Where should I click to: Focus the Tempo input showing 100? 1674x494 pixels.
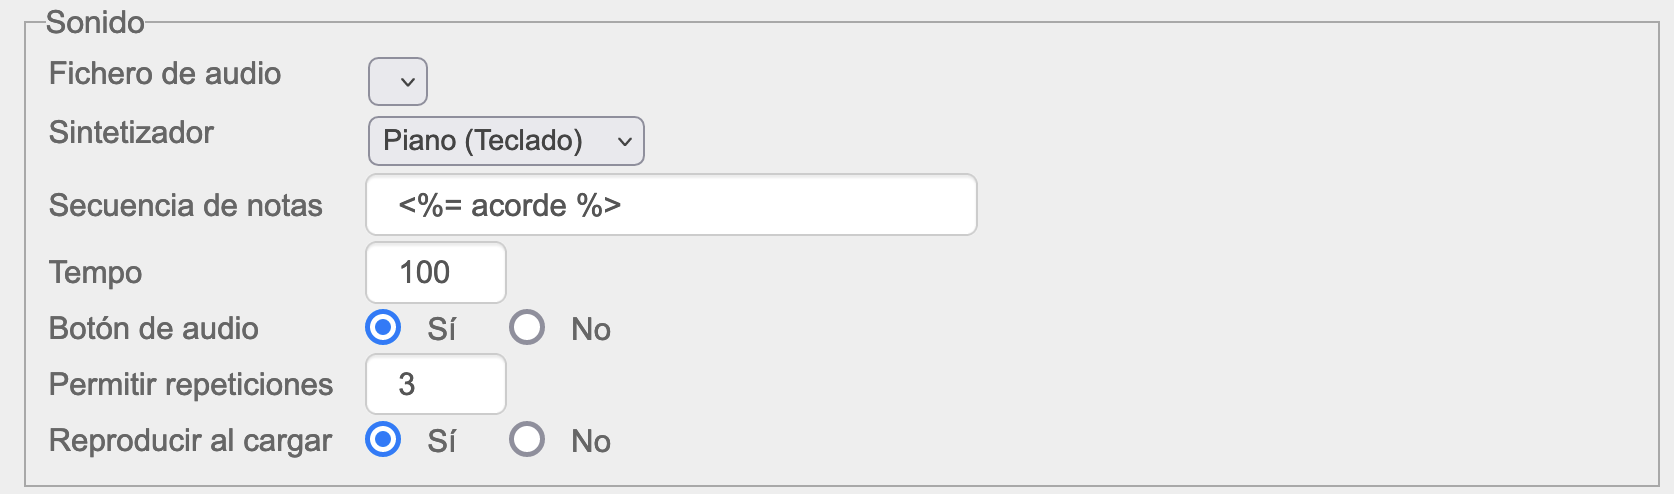436,272
